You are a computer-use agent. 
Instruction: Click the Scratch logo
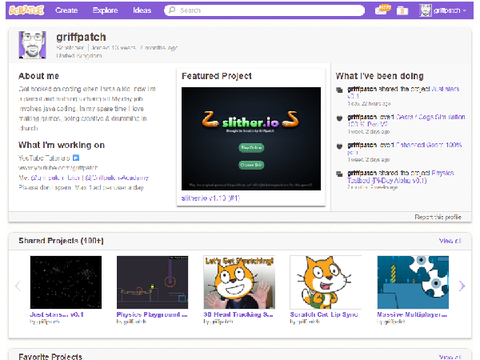click(x=26, y=10)
